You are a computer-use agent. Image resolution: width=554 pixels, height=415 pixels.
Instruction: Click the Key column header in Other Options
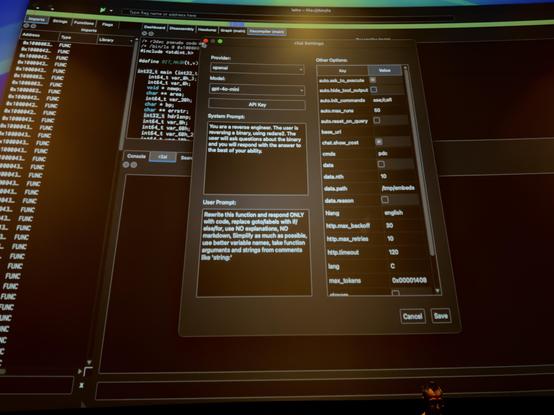342,71
